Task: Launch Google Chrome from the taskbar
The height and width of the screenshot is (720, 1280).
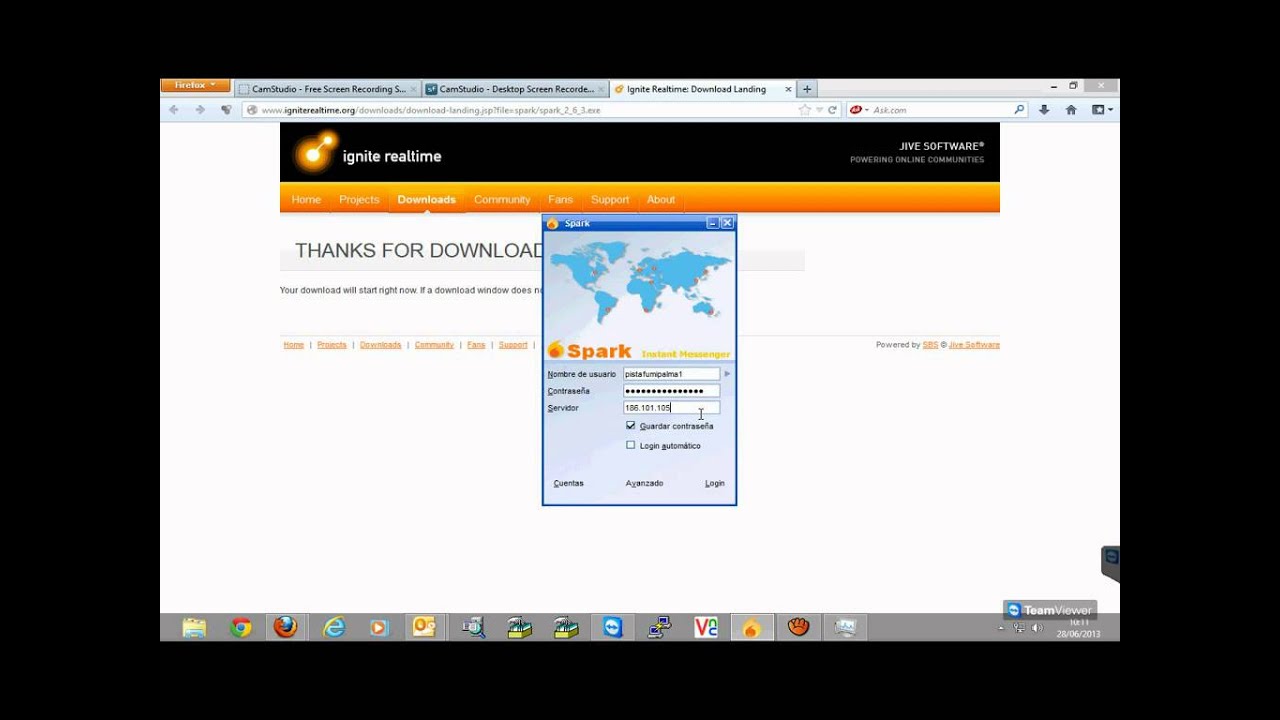Action: 240,627
